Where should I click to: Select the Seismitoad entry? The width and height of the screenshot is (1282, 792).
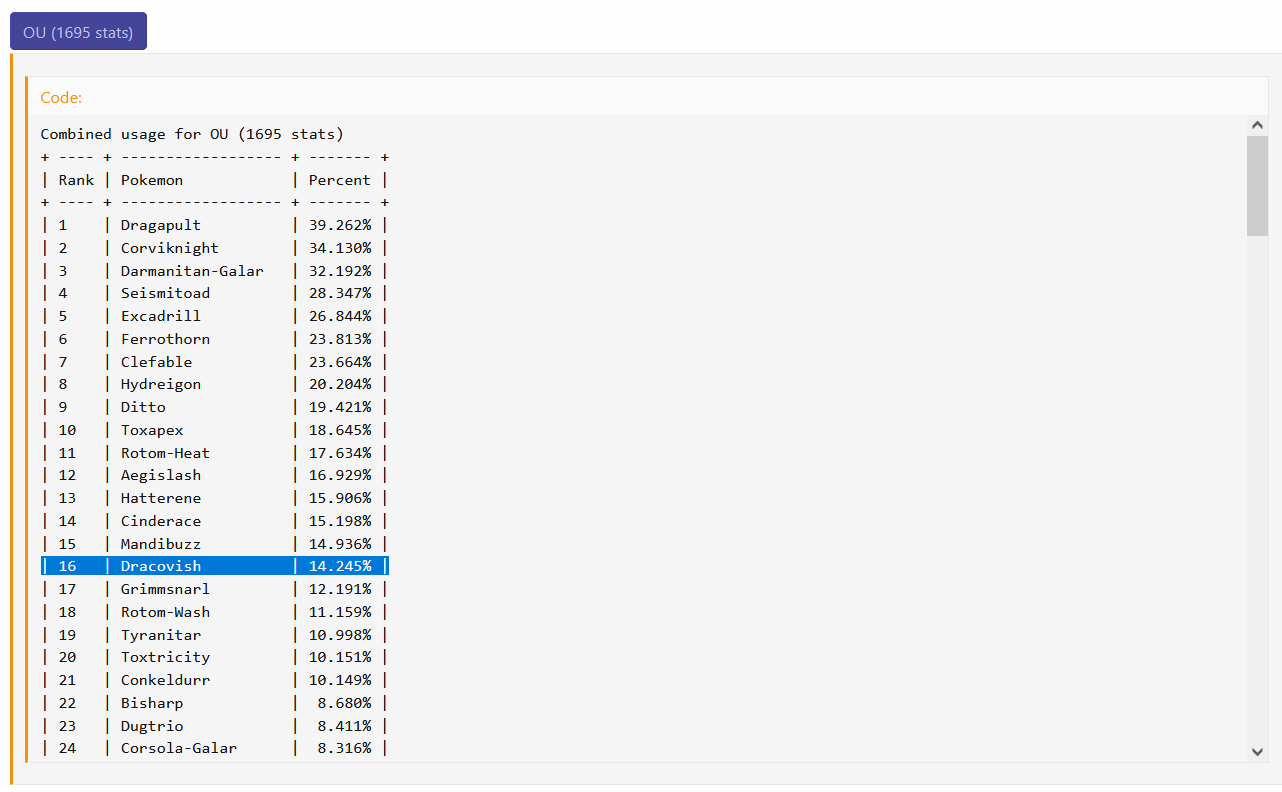click(165, 293)
